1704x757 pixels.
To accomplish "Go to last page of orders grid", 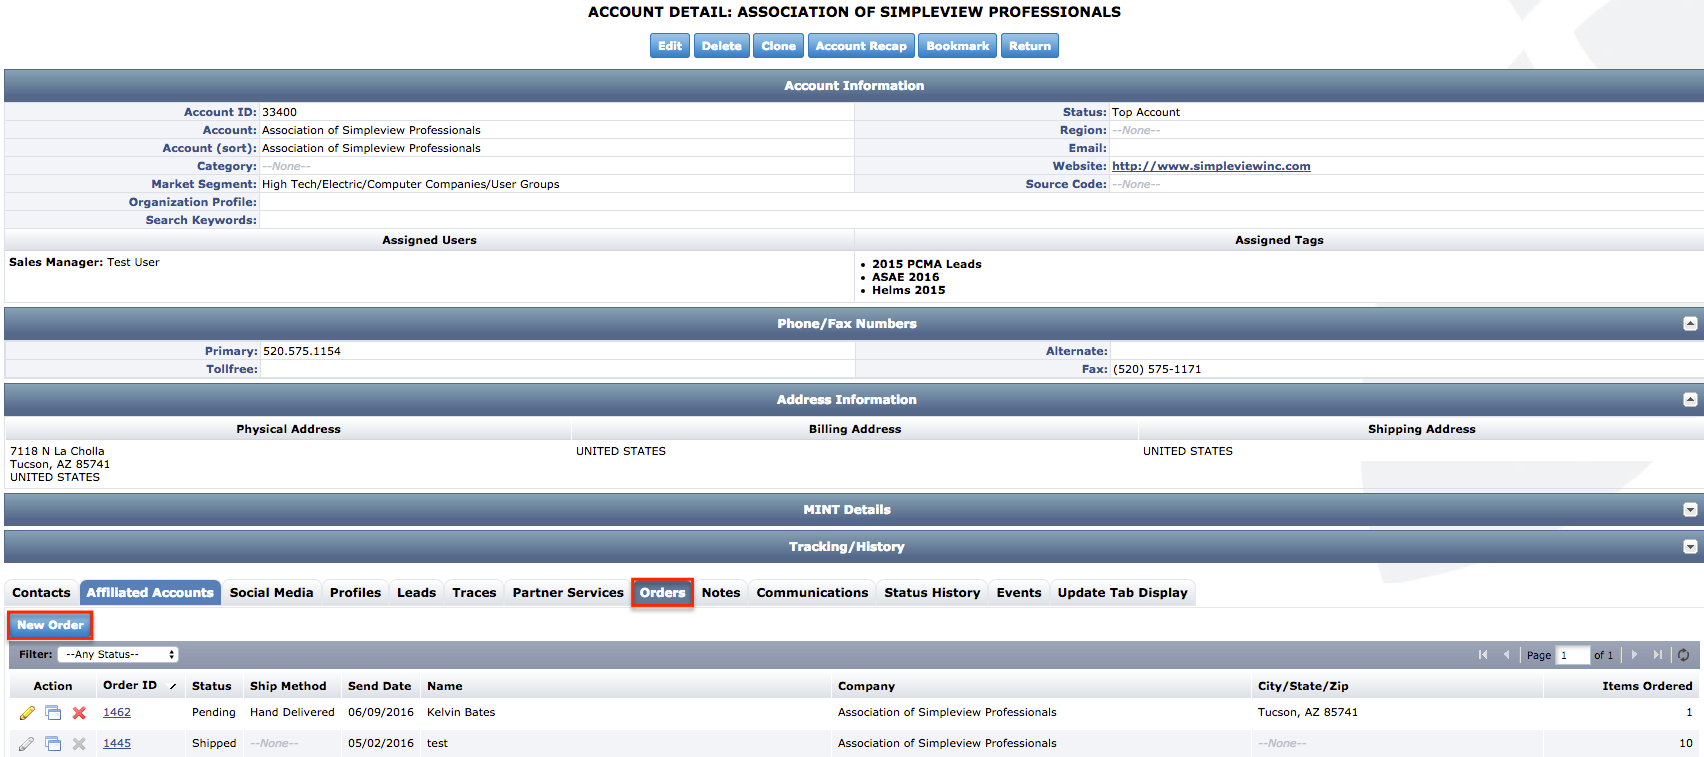I will pos(1658,655).
